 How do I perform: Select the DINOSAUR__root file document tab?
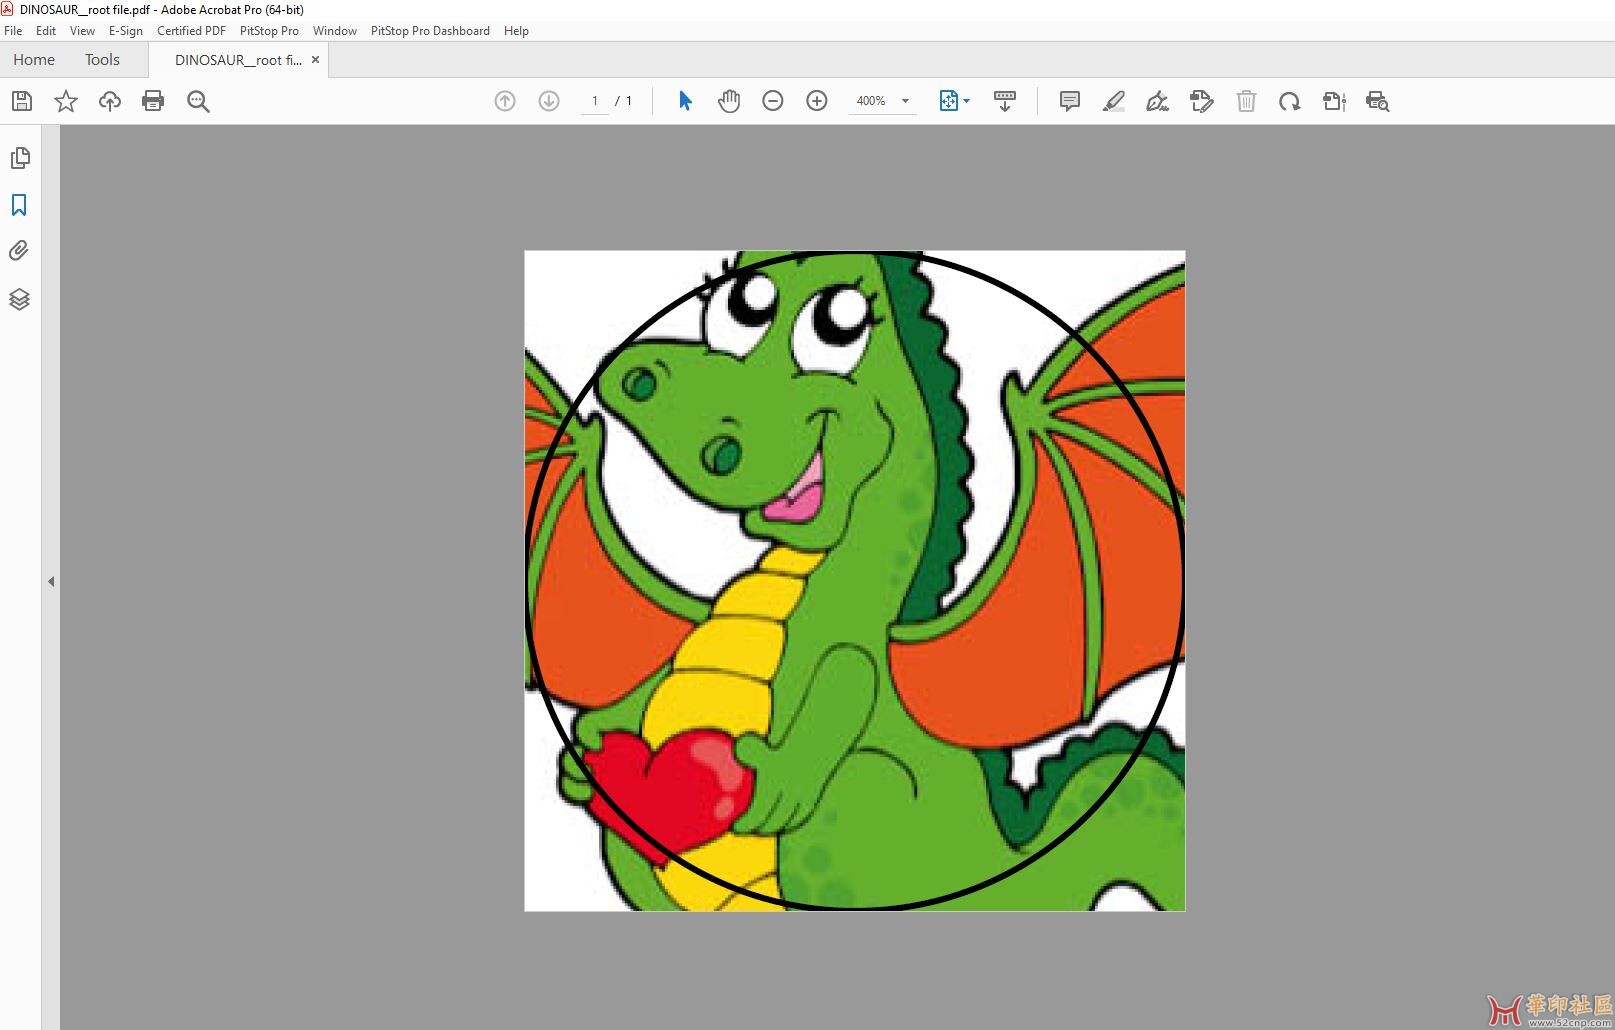tap(238, 60)
